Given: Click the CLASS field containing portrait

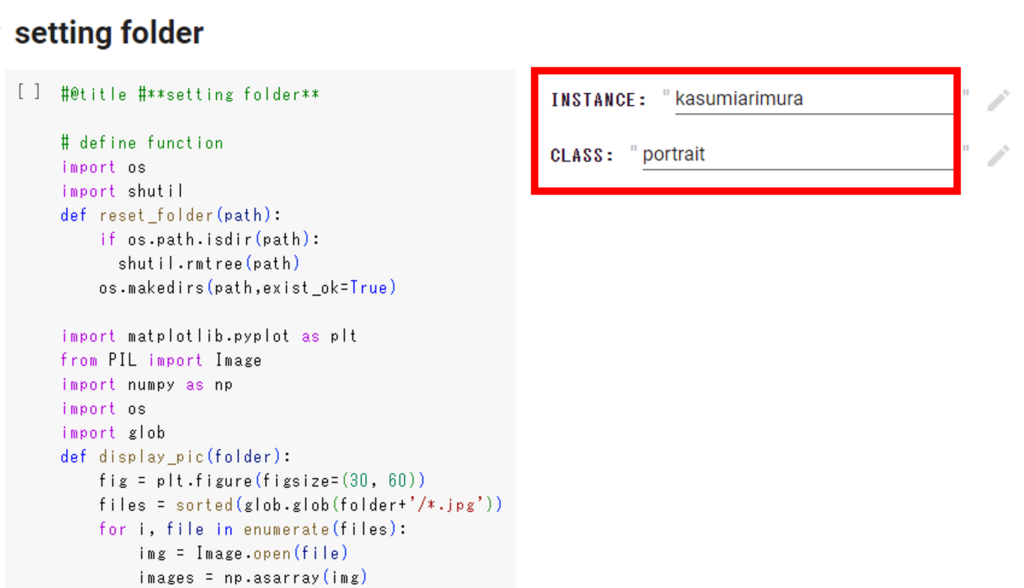Looking at the screenshot, I should click(797, 155).
